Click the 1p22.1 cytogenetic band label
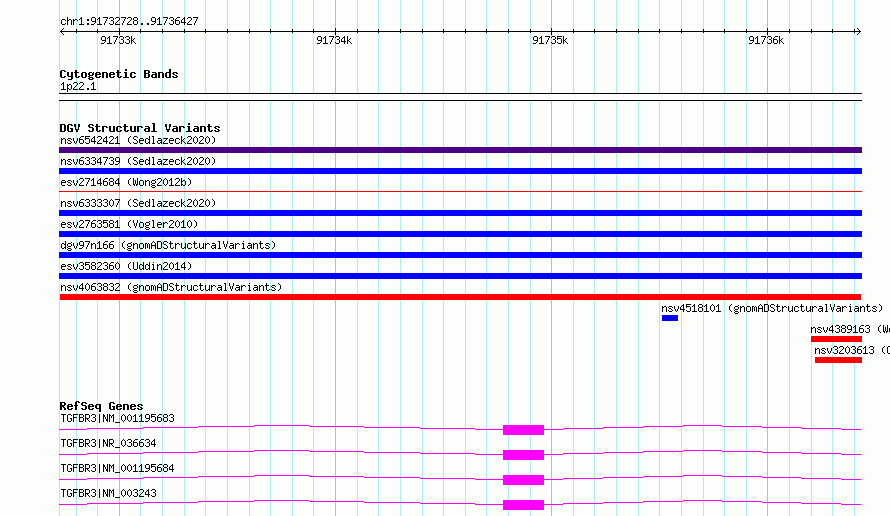 [x=78, y=86]
